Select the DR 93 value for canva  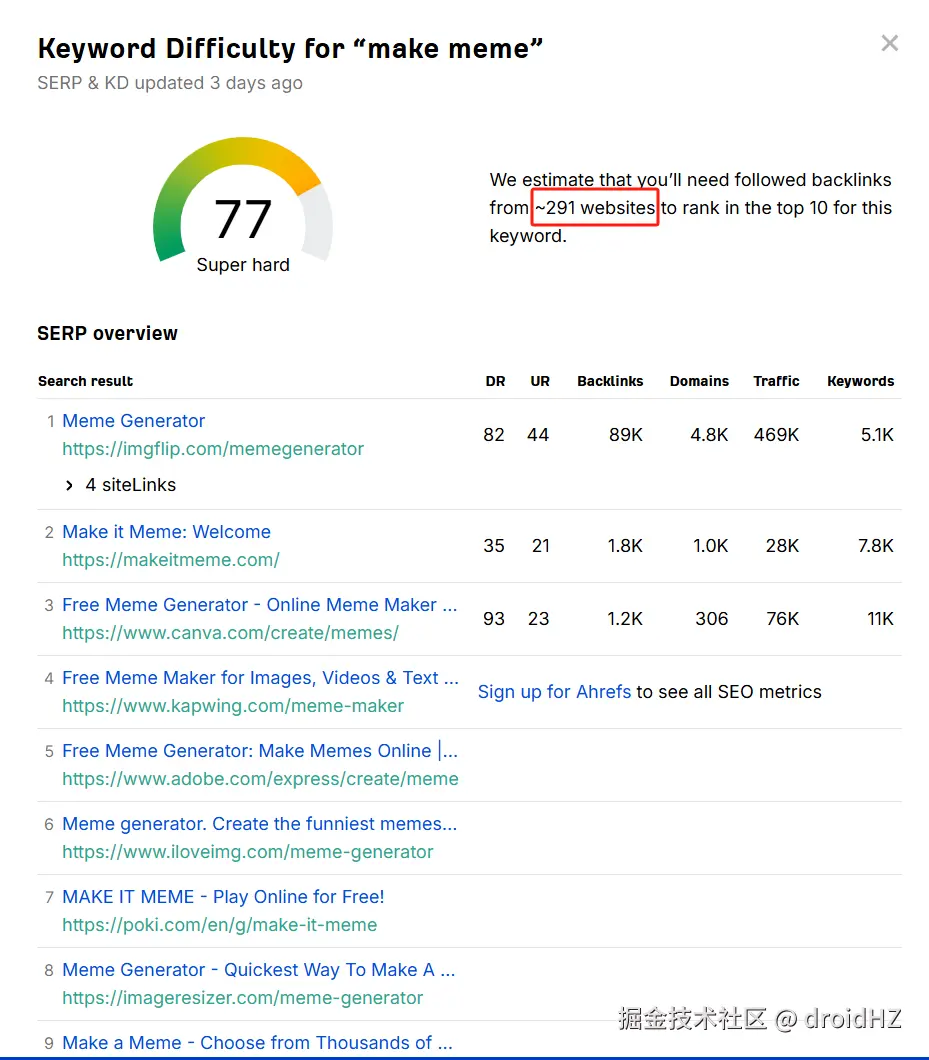(494, 619)
